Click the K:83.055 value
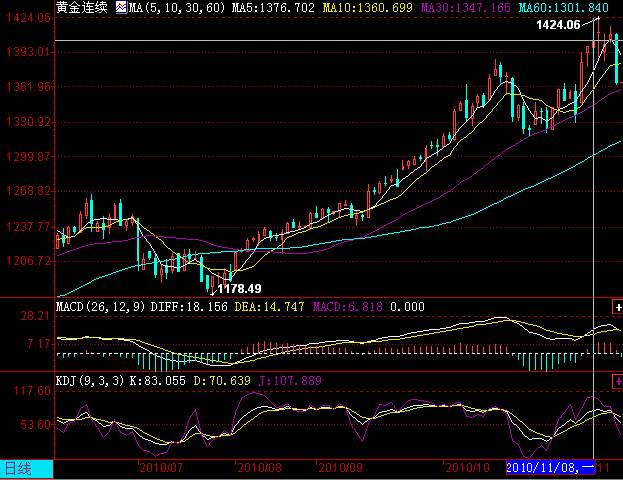This screenshot has width=623, height=480. (158, 381)
